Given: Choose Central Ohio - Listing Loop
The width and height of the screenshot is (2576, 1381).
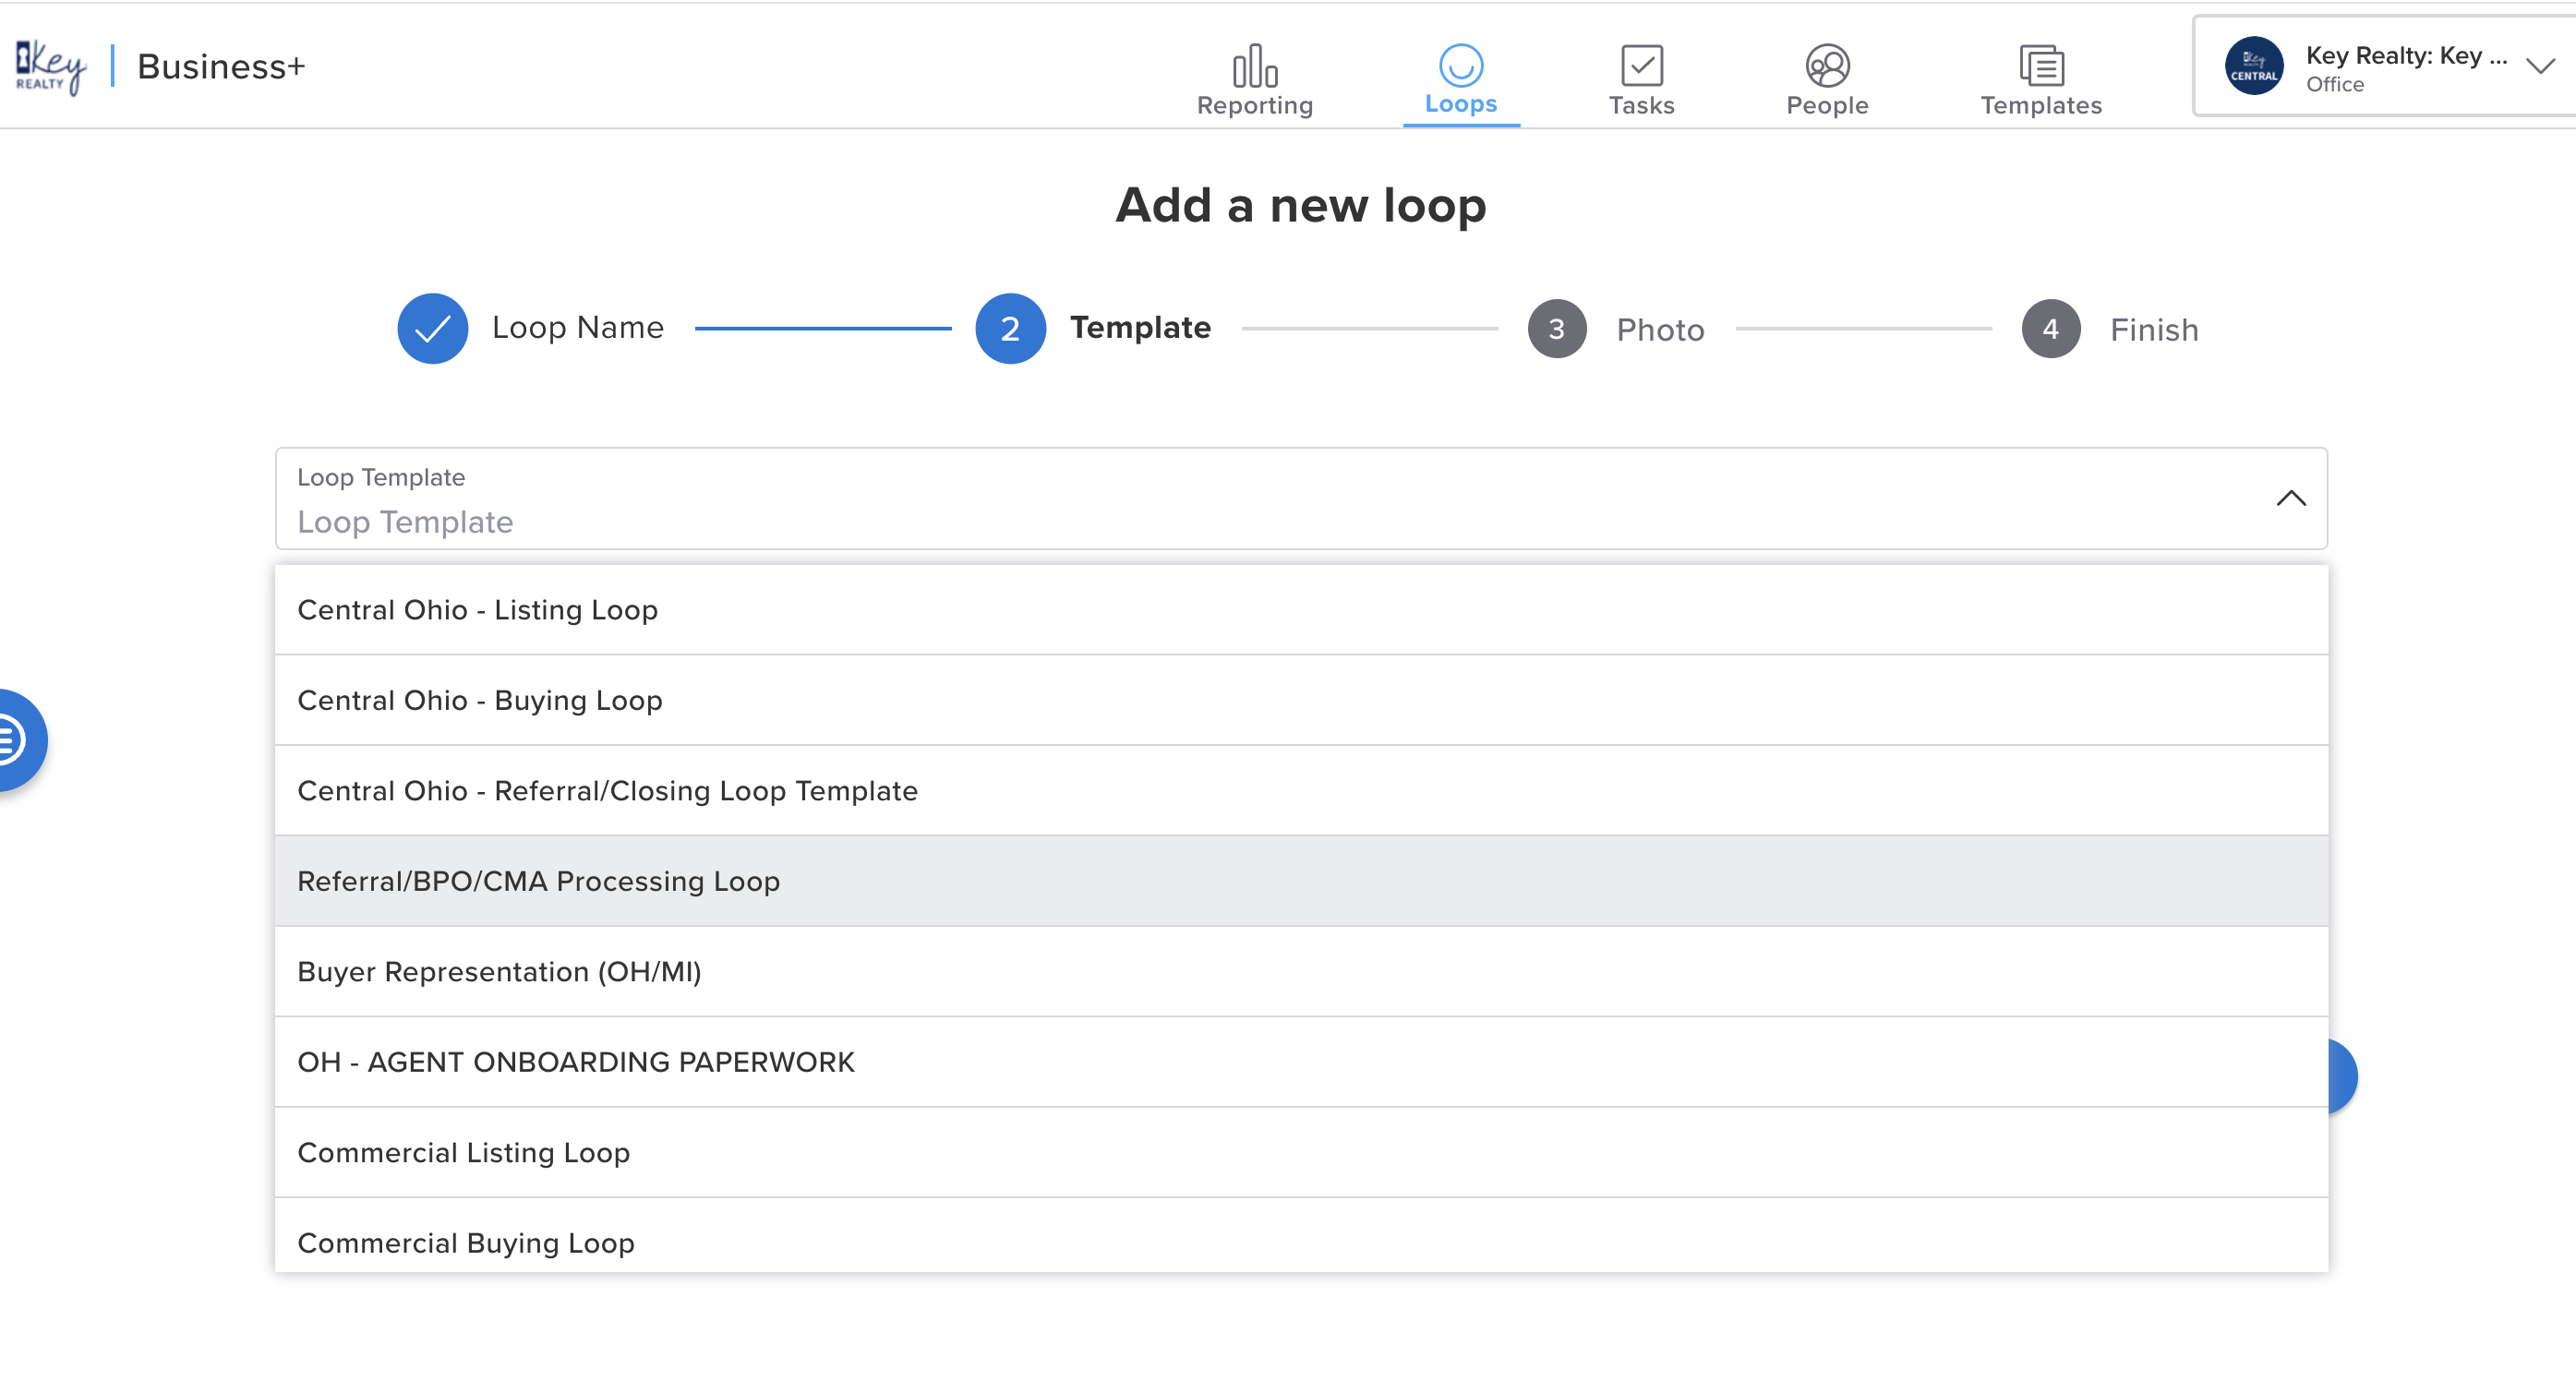Looking at the screenshot, I should 1301,610.
